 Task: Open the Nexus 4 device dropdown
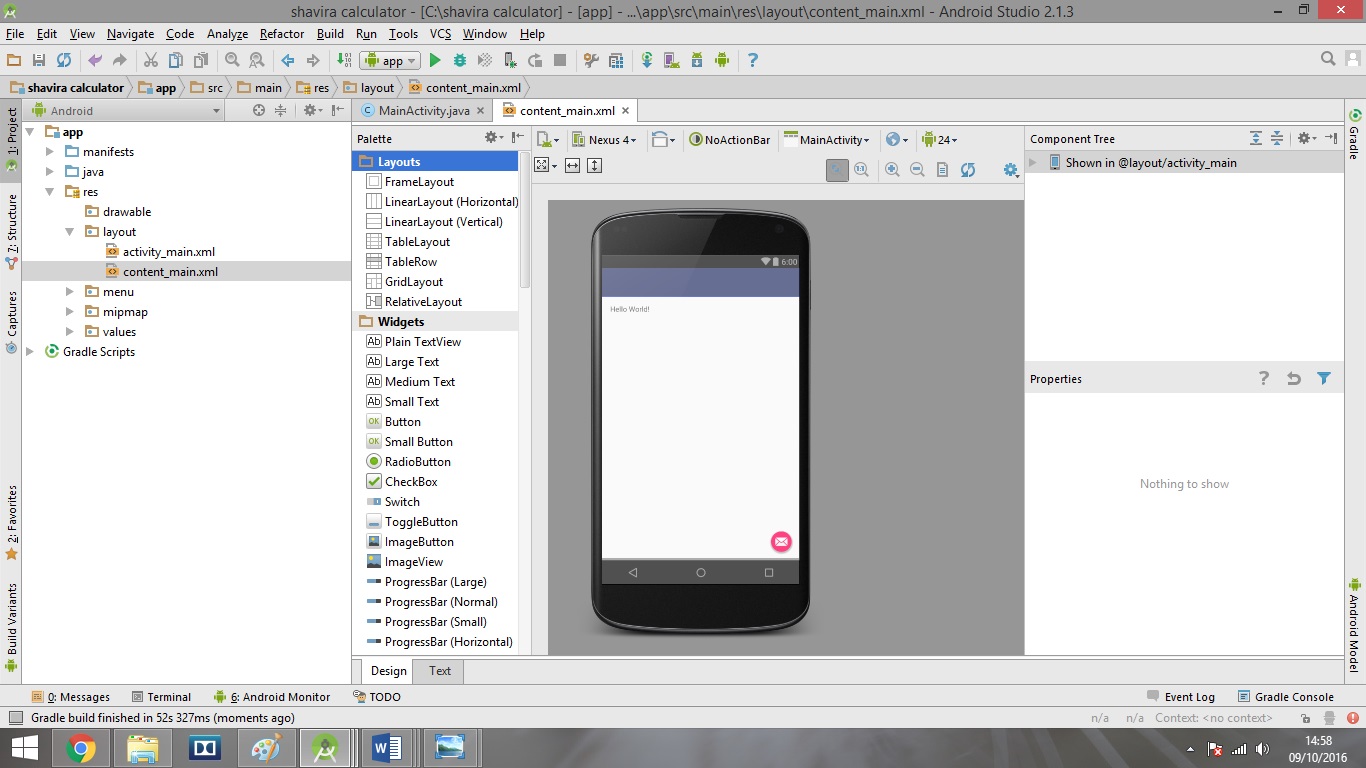(607, 140)
